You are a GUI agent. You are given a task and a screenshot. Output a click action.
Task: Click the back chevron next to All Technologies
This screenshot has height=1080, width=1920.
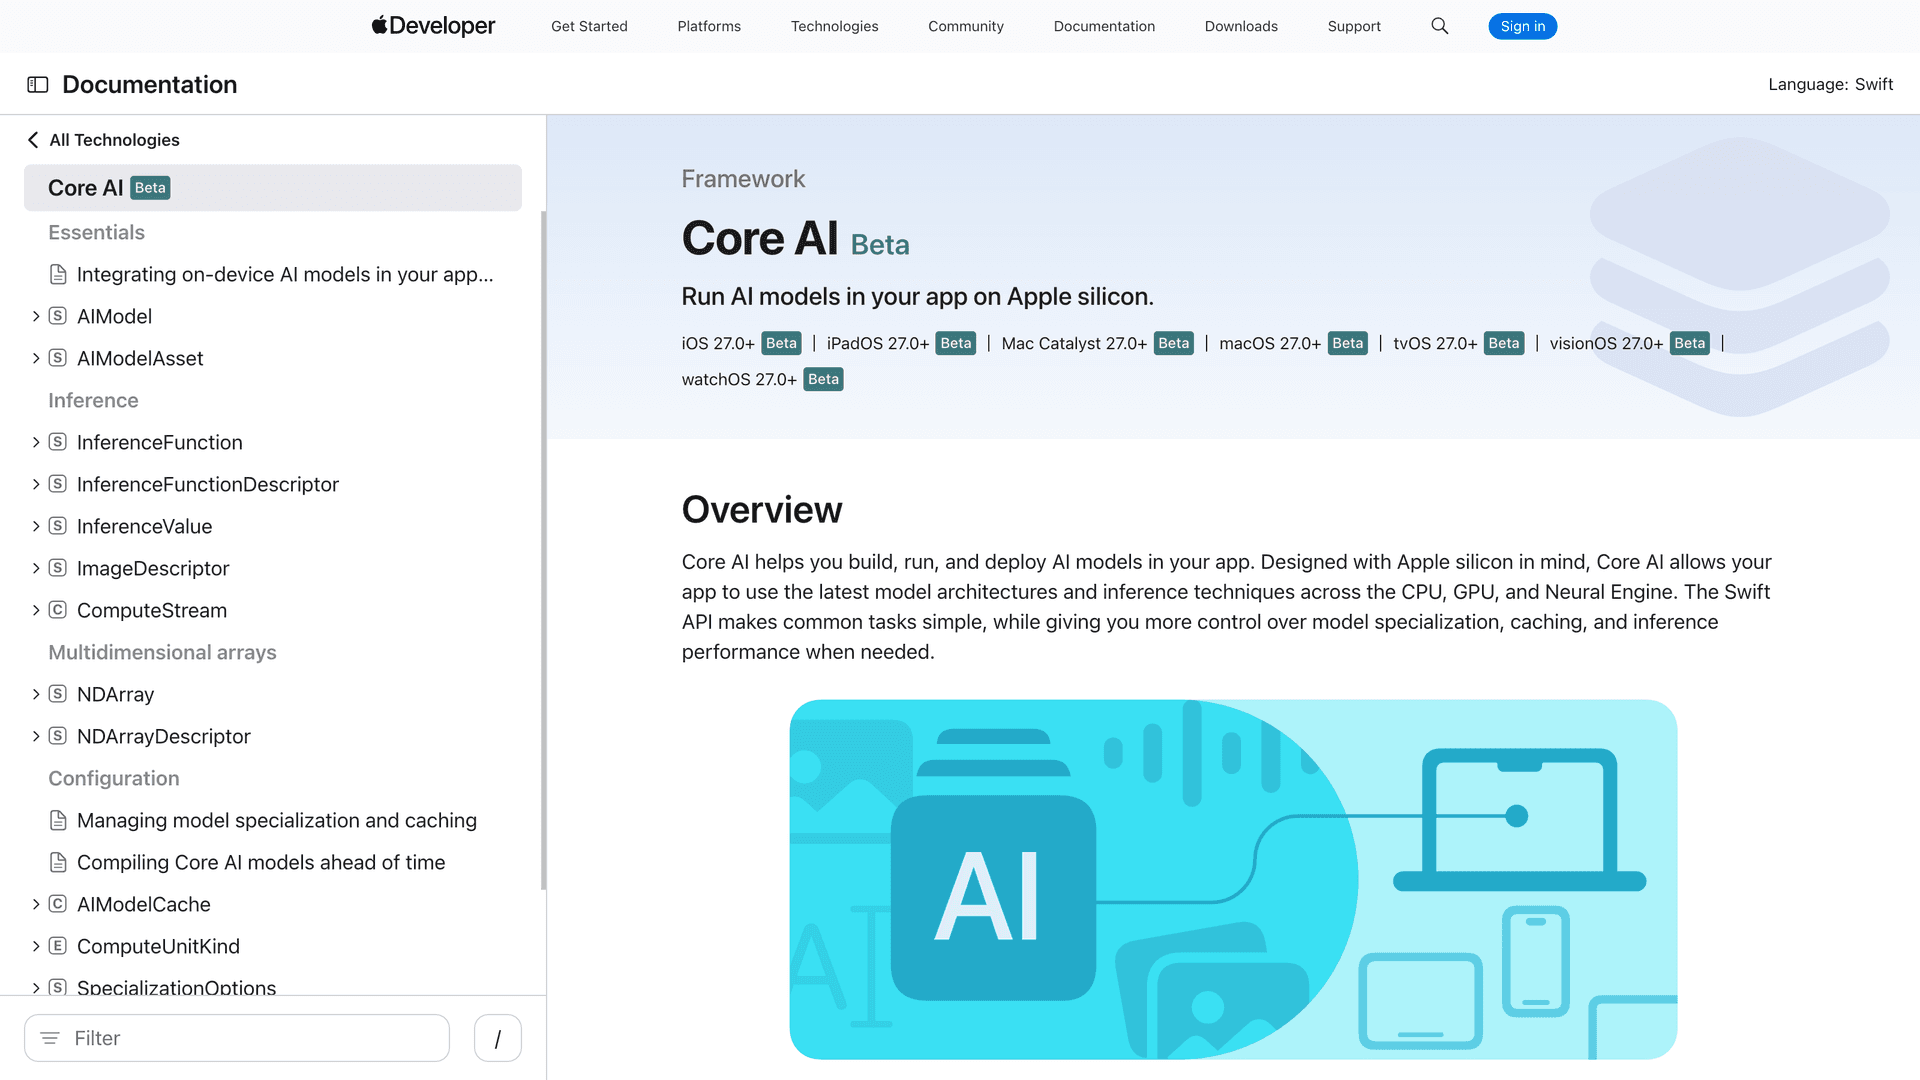click(x=33, y=140)
